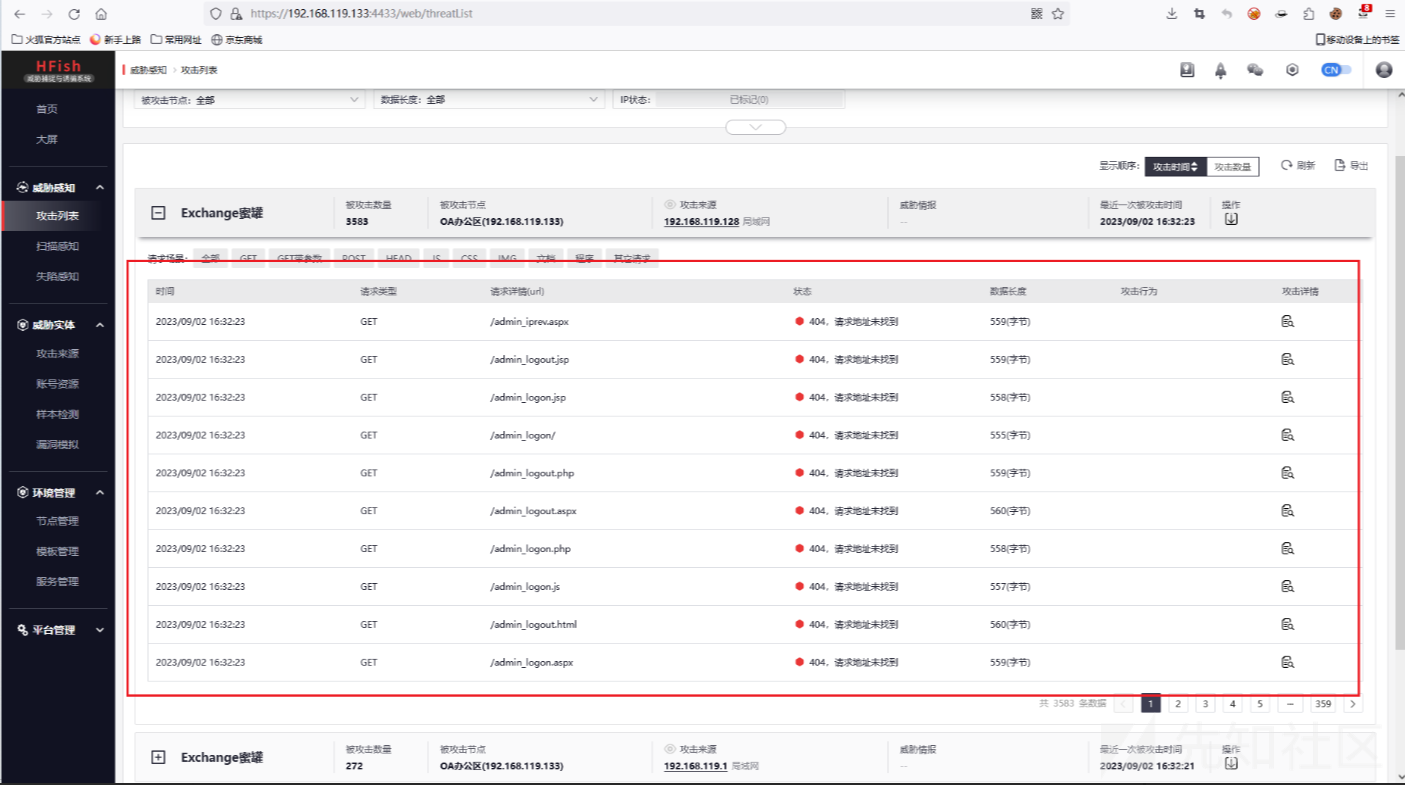Image resolution: width=1405 pixels, height=785 pixels.
Task: Open attack detail for /admin_logout.html row
Action: coord(1288,624)
